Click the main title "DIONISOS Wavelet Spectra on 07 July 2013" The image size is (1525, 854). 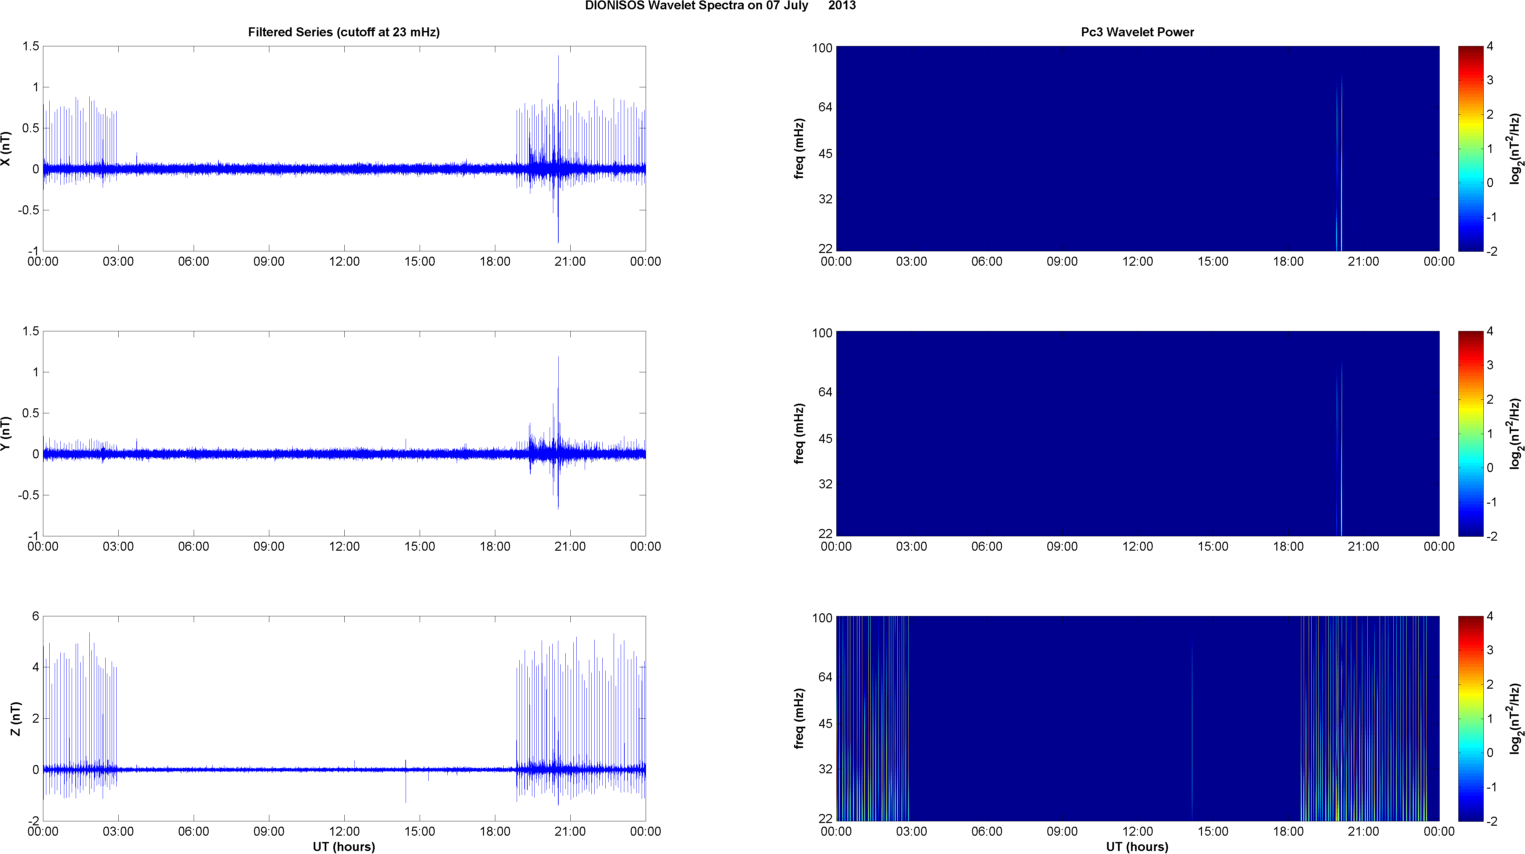[720, 6]
